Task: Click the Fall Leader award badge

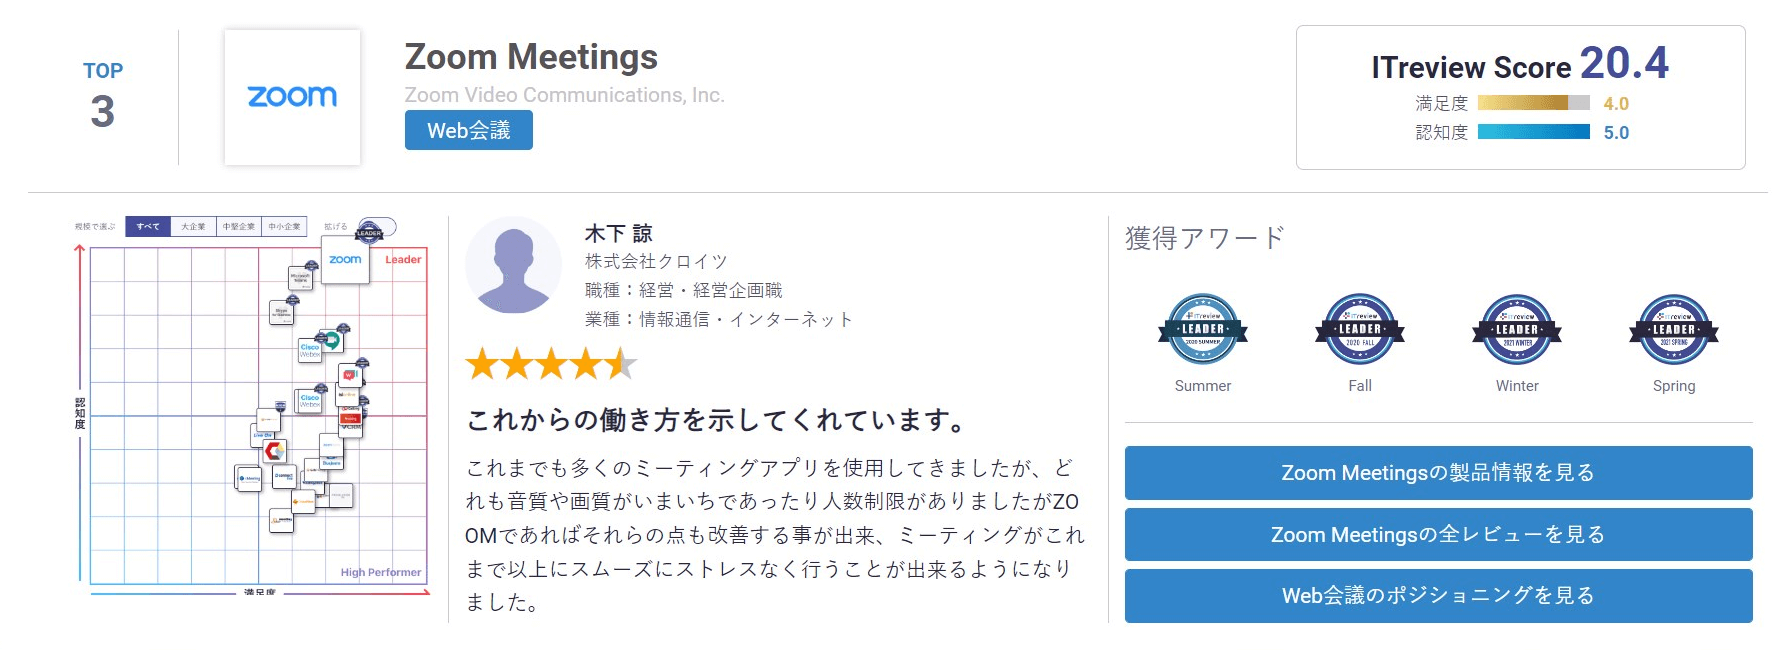Action: 1359,329
